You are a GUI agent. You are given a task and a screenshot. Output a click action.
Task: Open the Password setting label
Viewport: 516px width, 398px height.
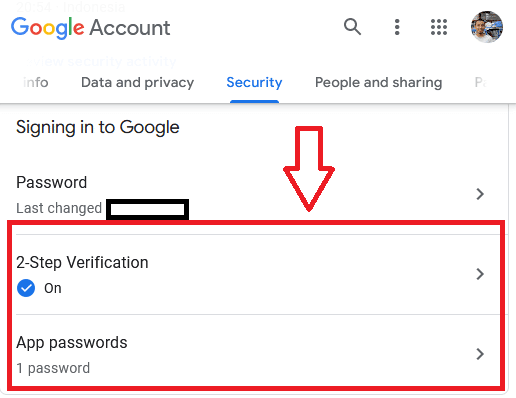(x=52, y=182)
